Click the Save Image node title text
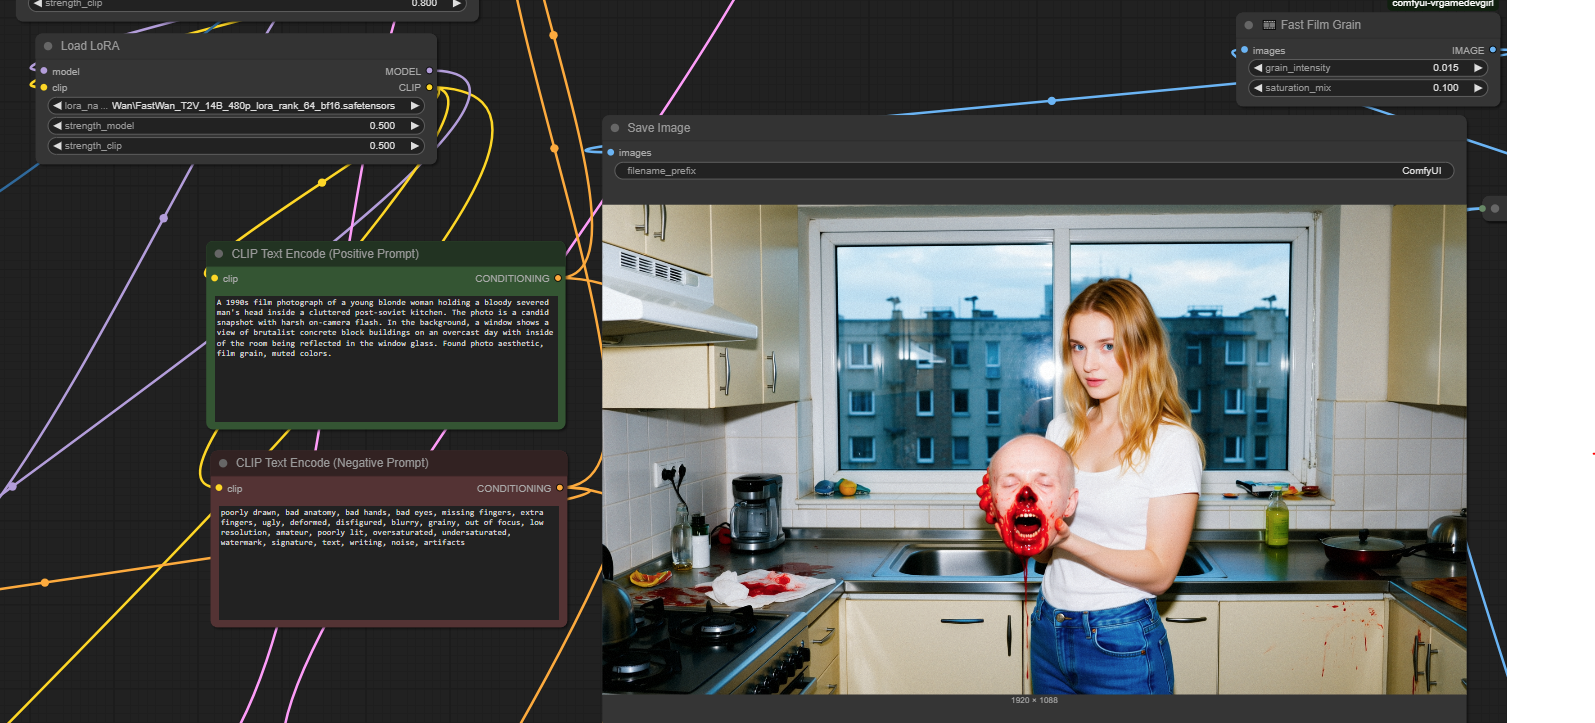The image size is (1595, 723). coord(659,128)
